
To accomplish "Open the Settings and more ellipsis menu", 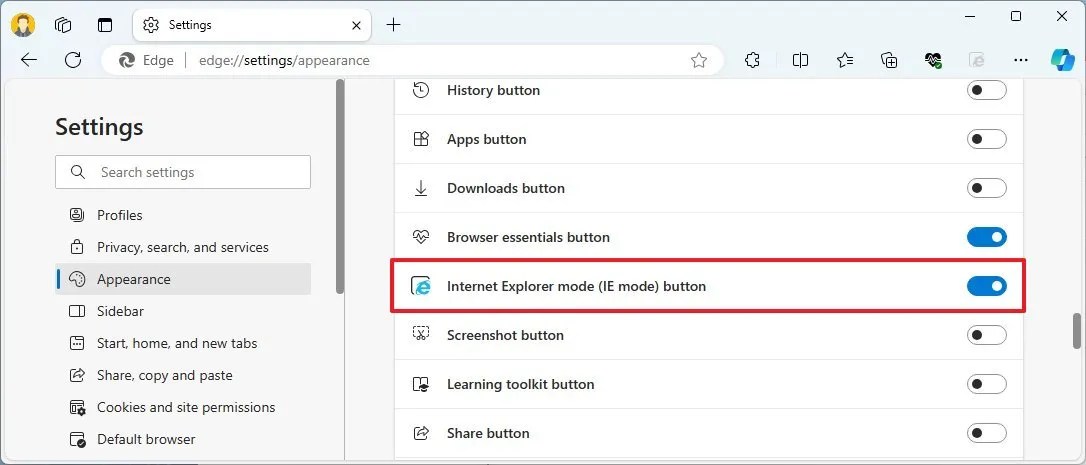I will coord(1021,60).
